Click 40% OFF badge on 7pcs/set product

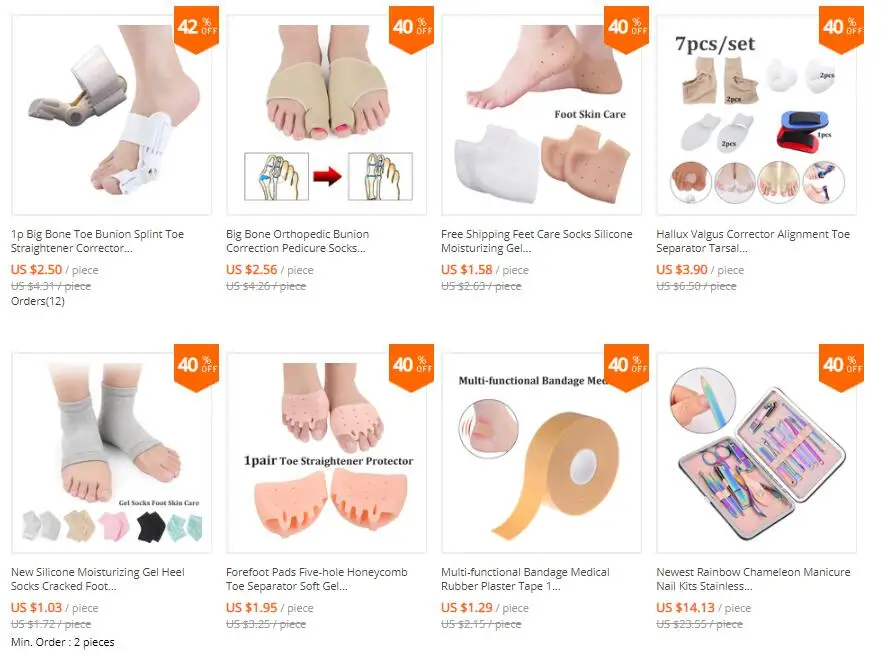click(x=842, y=29)
